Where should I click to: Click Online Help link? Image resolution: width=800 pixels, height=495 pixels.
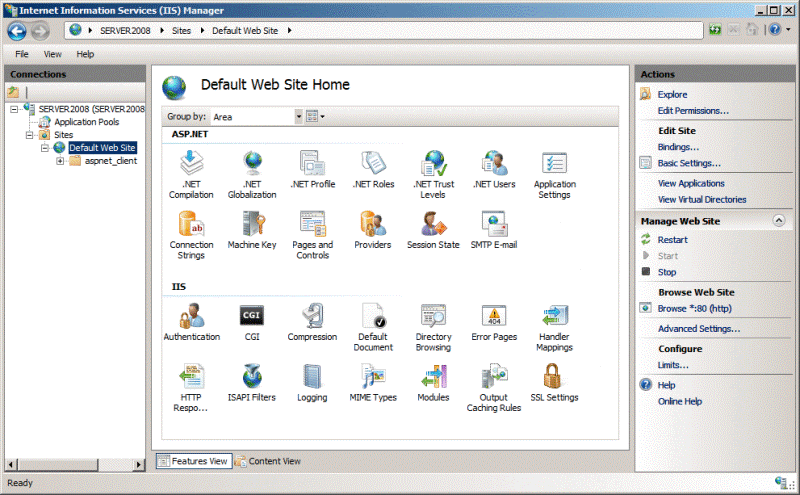(680, 401)
